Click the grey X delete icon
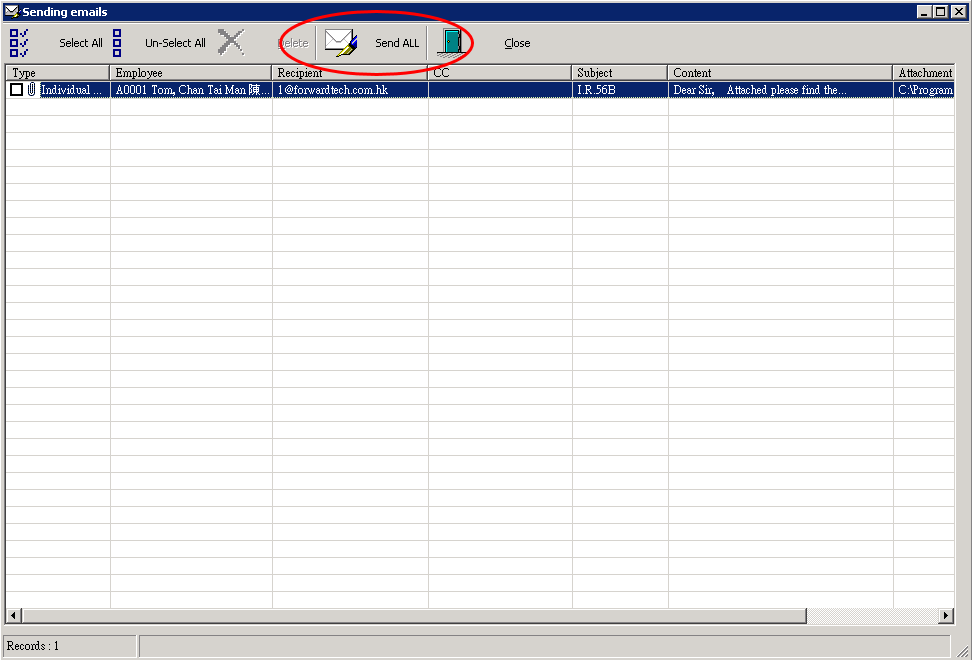972x660 pixels. tap(231, 43)
